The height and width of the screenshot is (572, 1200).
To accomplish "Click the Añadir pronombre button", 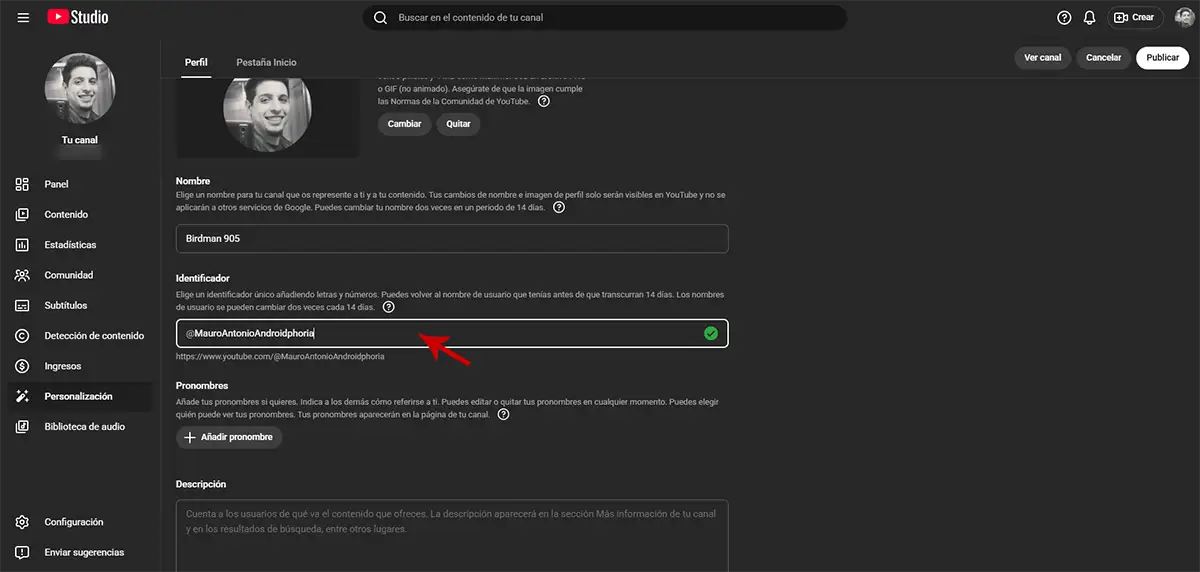I will (x=230, y=437).
